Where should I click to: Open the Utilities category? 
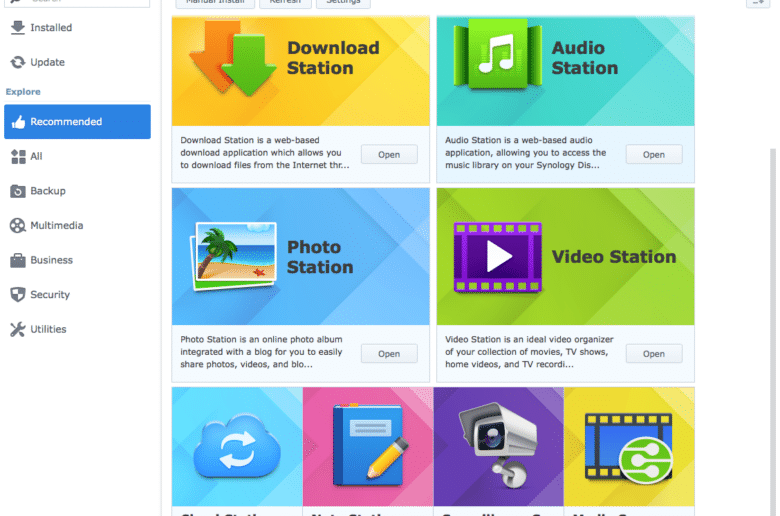(x=77, y=329)
